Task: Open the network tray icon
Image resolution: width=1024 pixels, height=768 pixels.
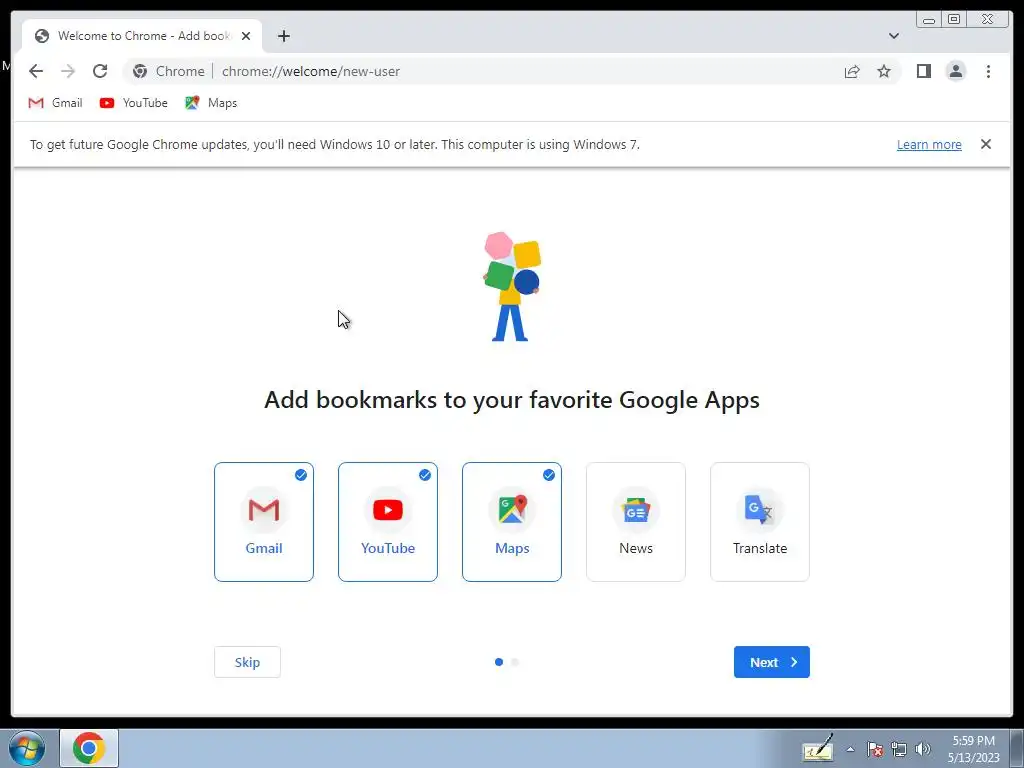Action: click(x=899, y=749)
